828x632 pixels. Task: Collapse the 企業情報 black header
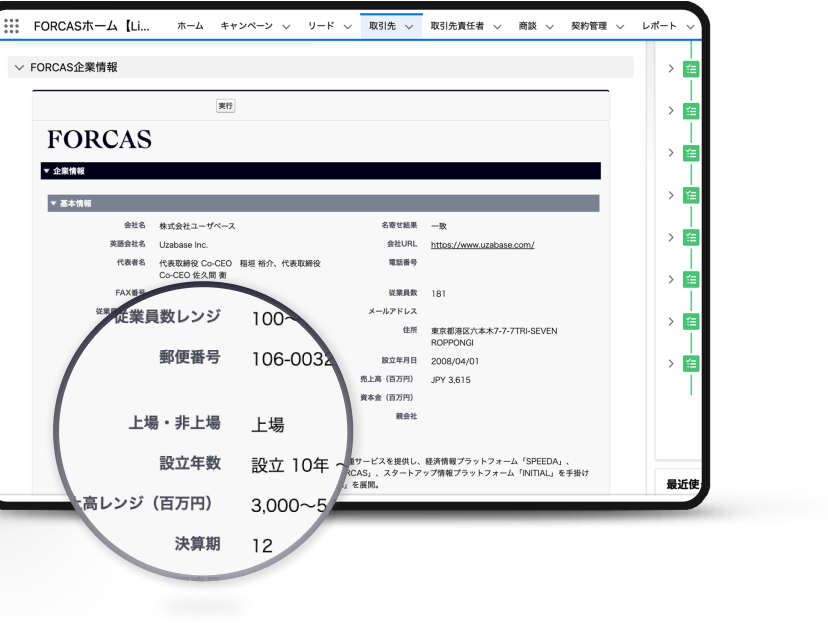pyautogui.click(x=321, y=171)
